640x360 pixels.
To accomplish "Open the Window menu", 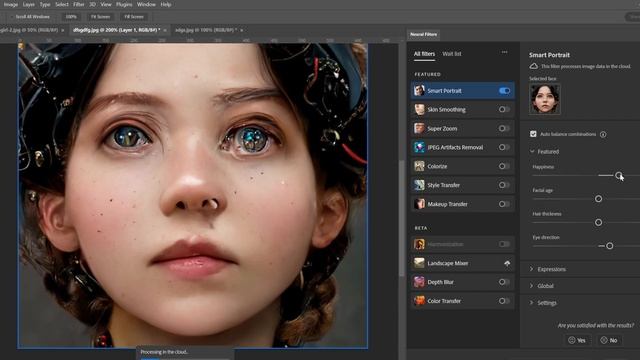I will click(146, 4).
